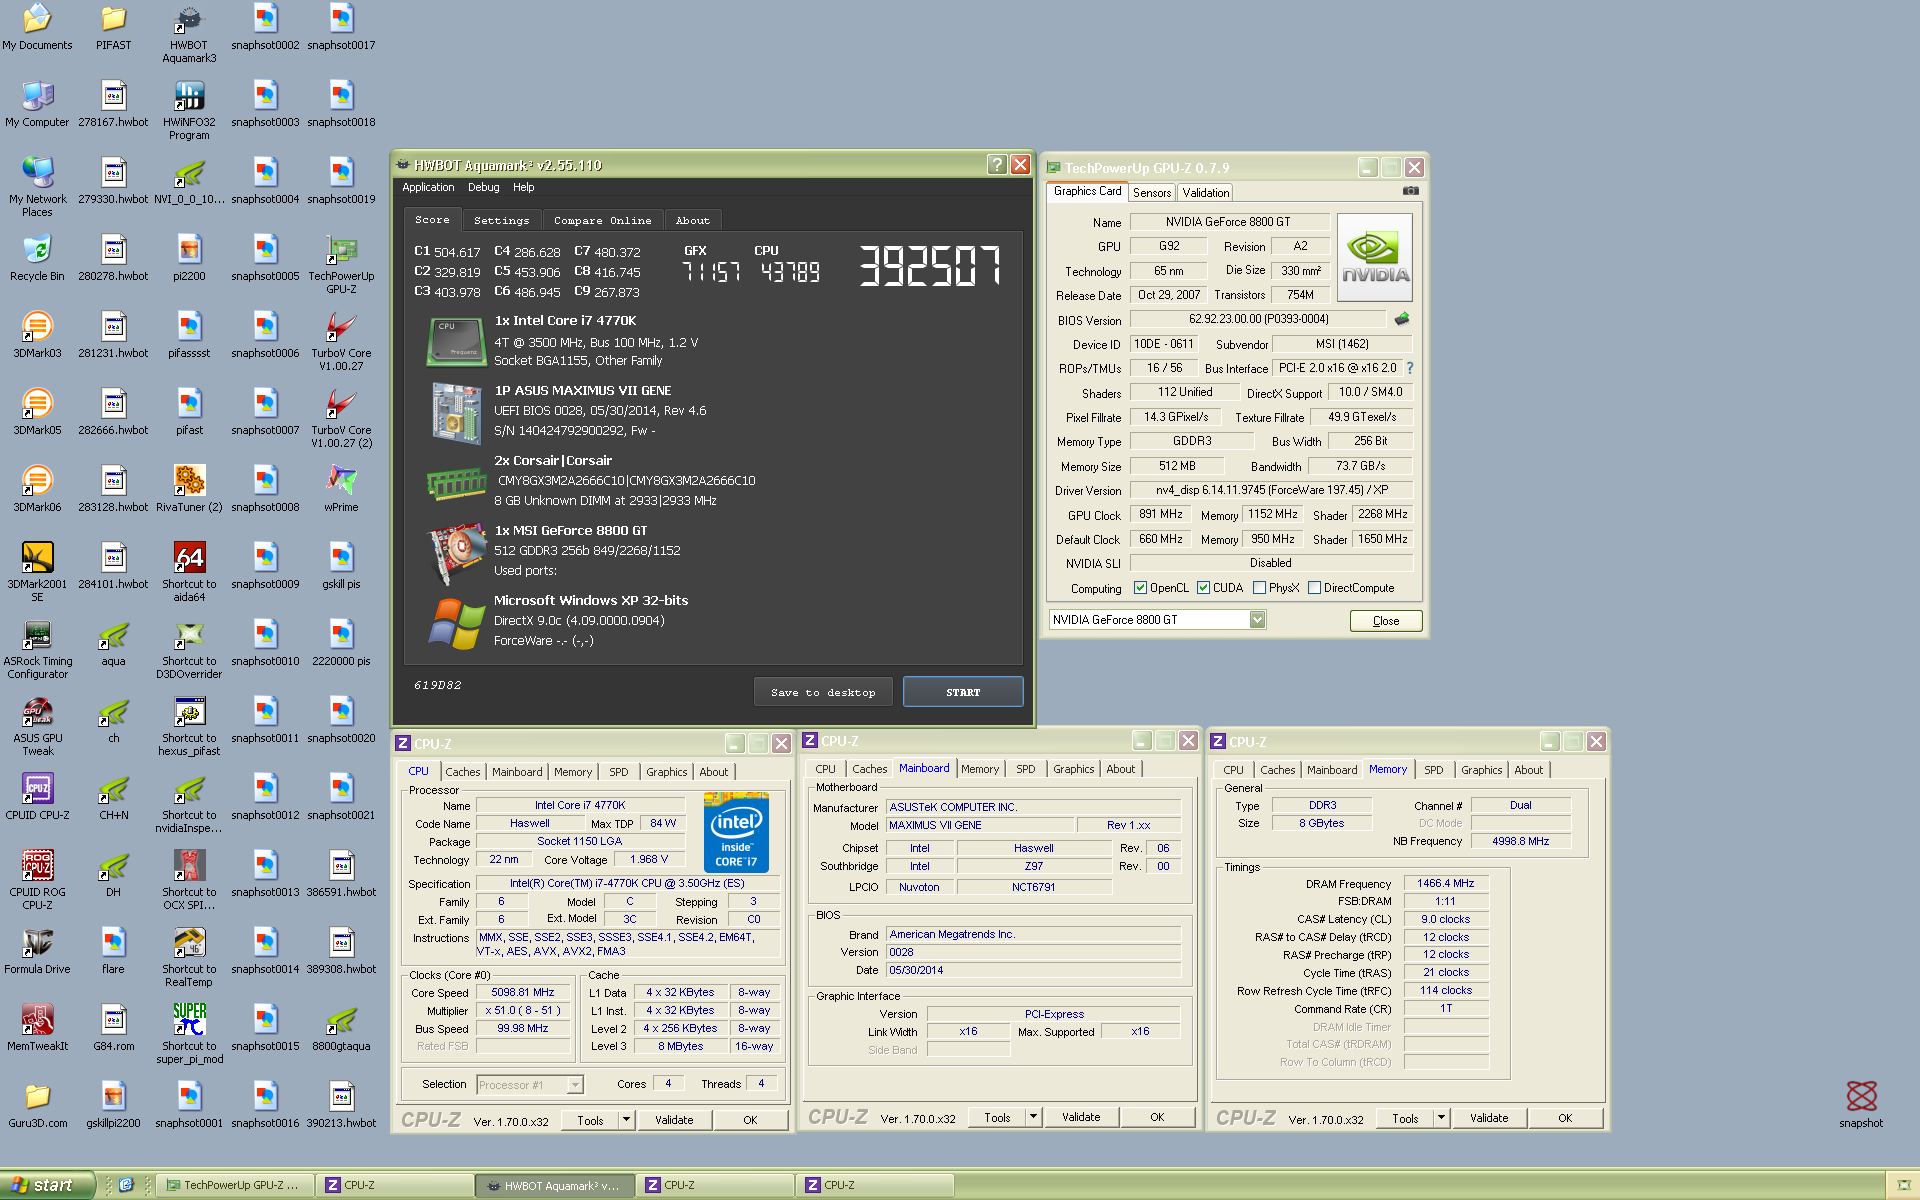Switch to the Validation tab in GPU-Z

1205,193
